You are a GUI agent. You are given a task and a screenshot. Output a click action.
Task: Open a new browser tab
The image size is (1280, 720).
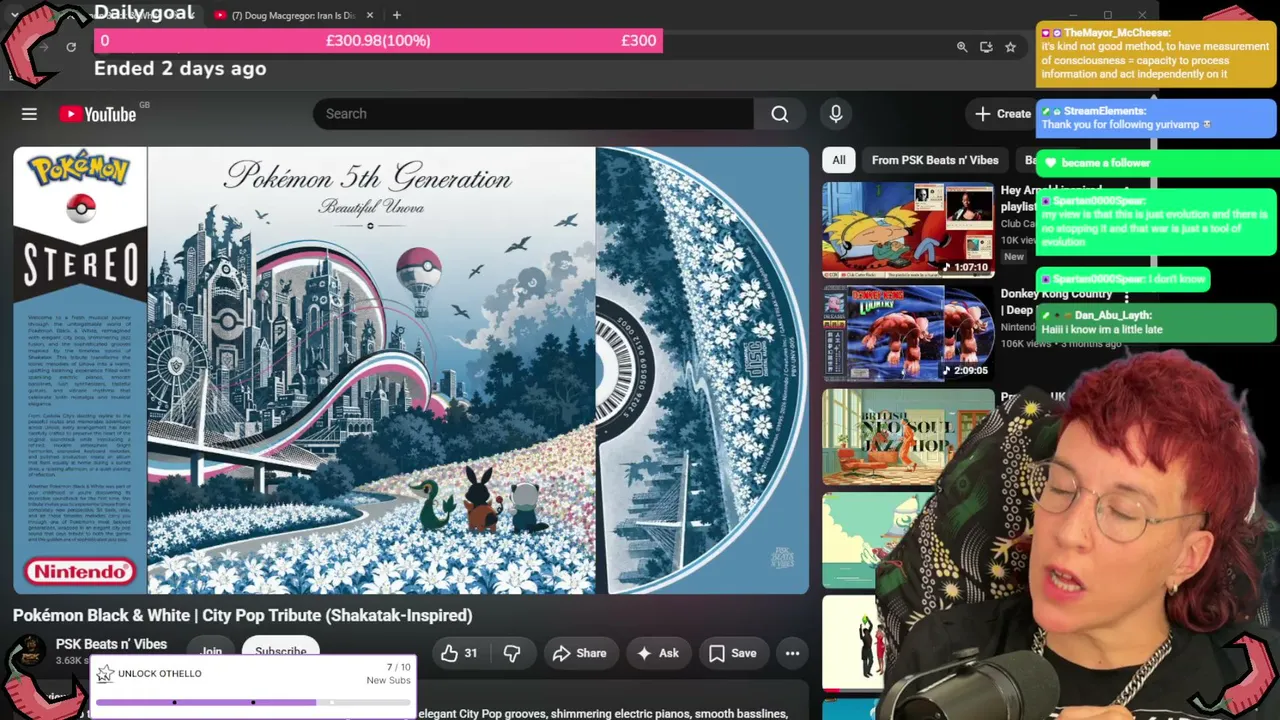coord(397,15)
